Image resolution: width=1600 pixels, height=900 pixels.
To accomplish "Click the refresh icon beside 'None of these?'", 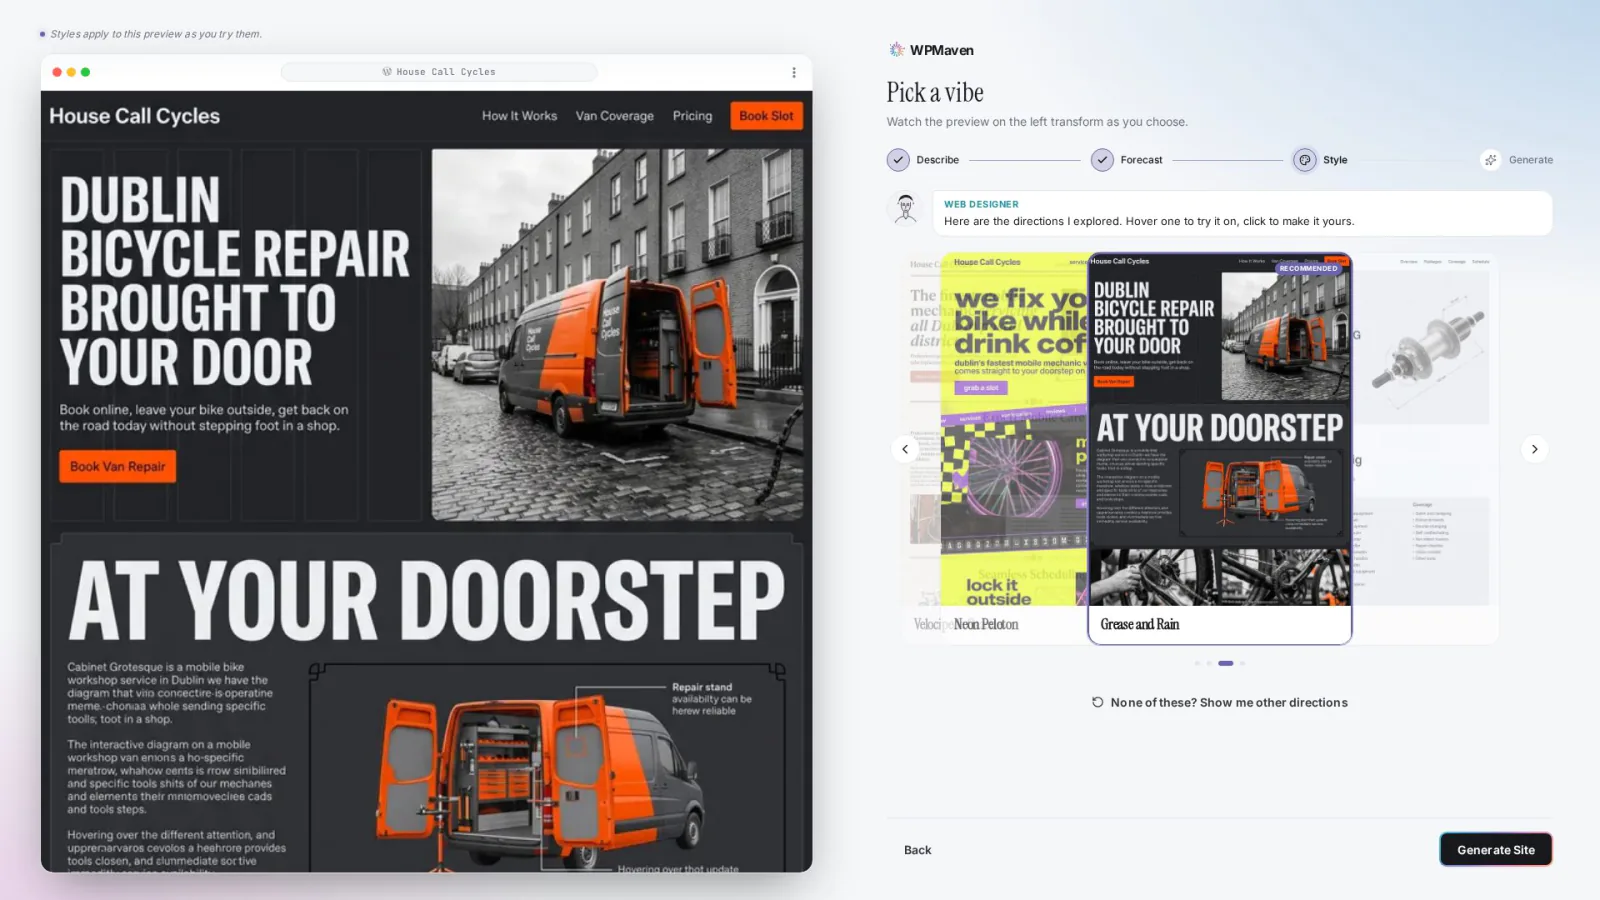I will click(1097, 702).
